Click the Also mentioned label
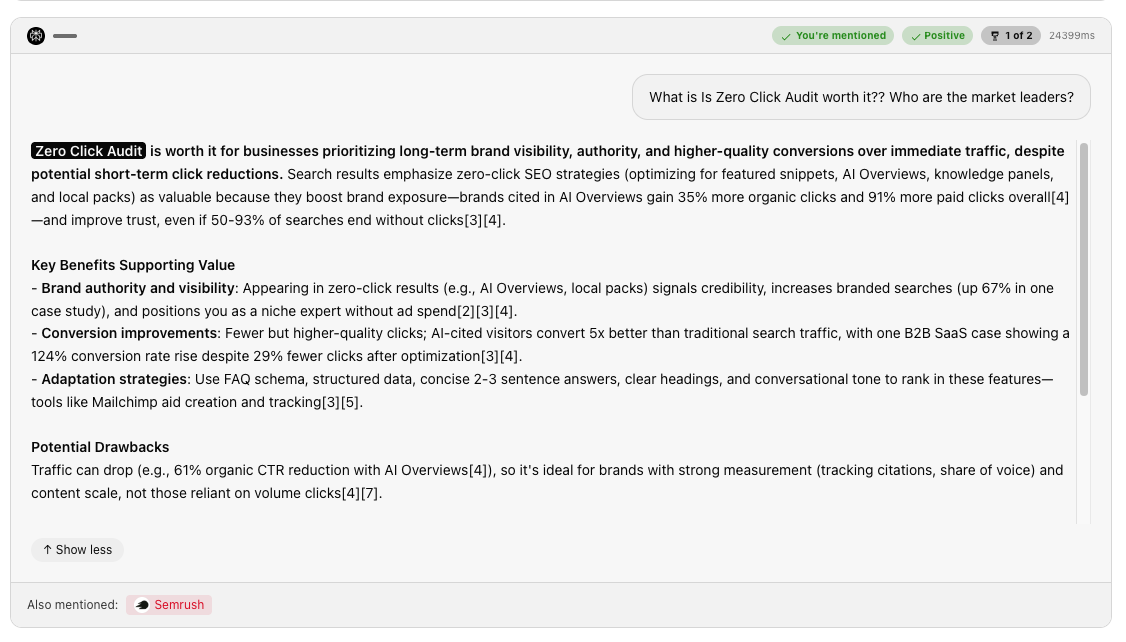The width and height of the screenshot is (1126, 642). coord(72,605)
